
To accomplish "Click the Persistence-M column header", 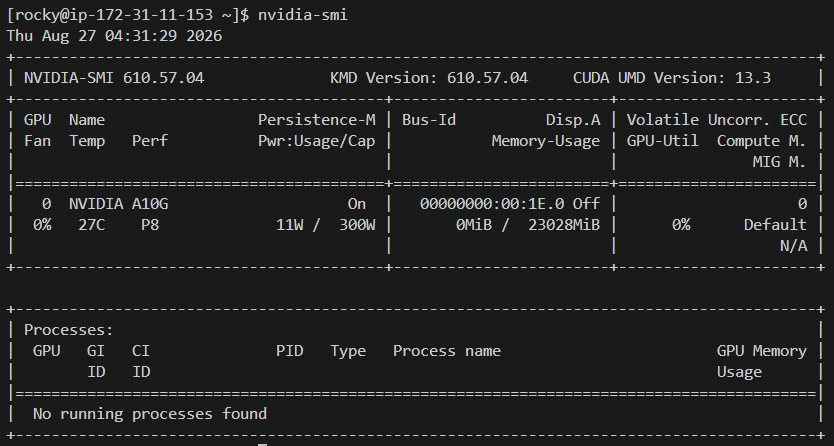I will pos(317,120).
